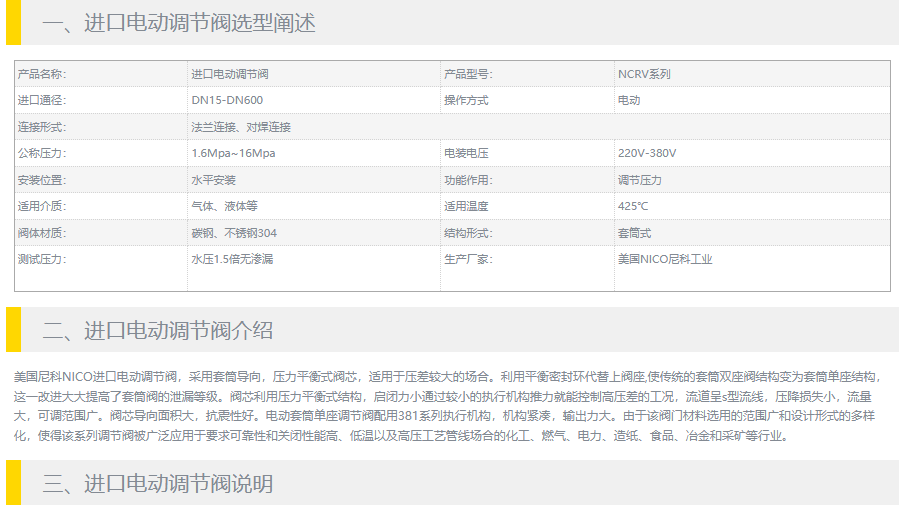Click the 425℃ temperature value

click(x=633, y=206)
